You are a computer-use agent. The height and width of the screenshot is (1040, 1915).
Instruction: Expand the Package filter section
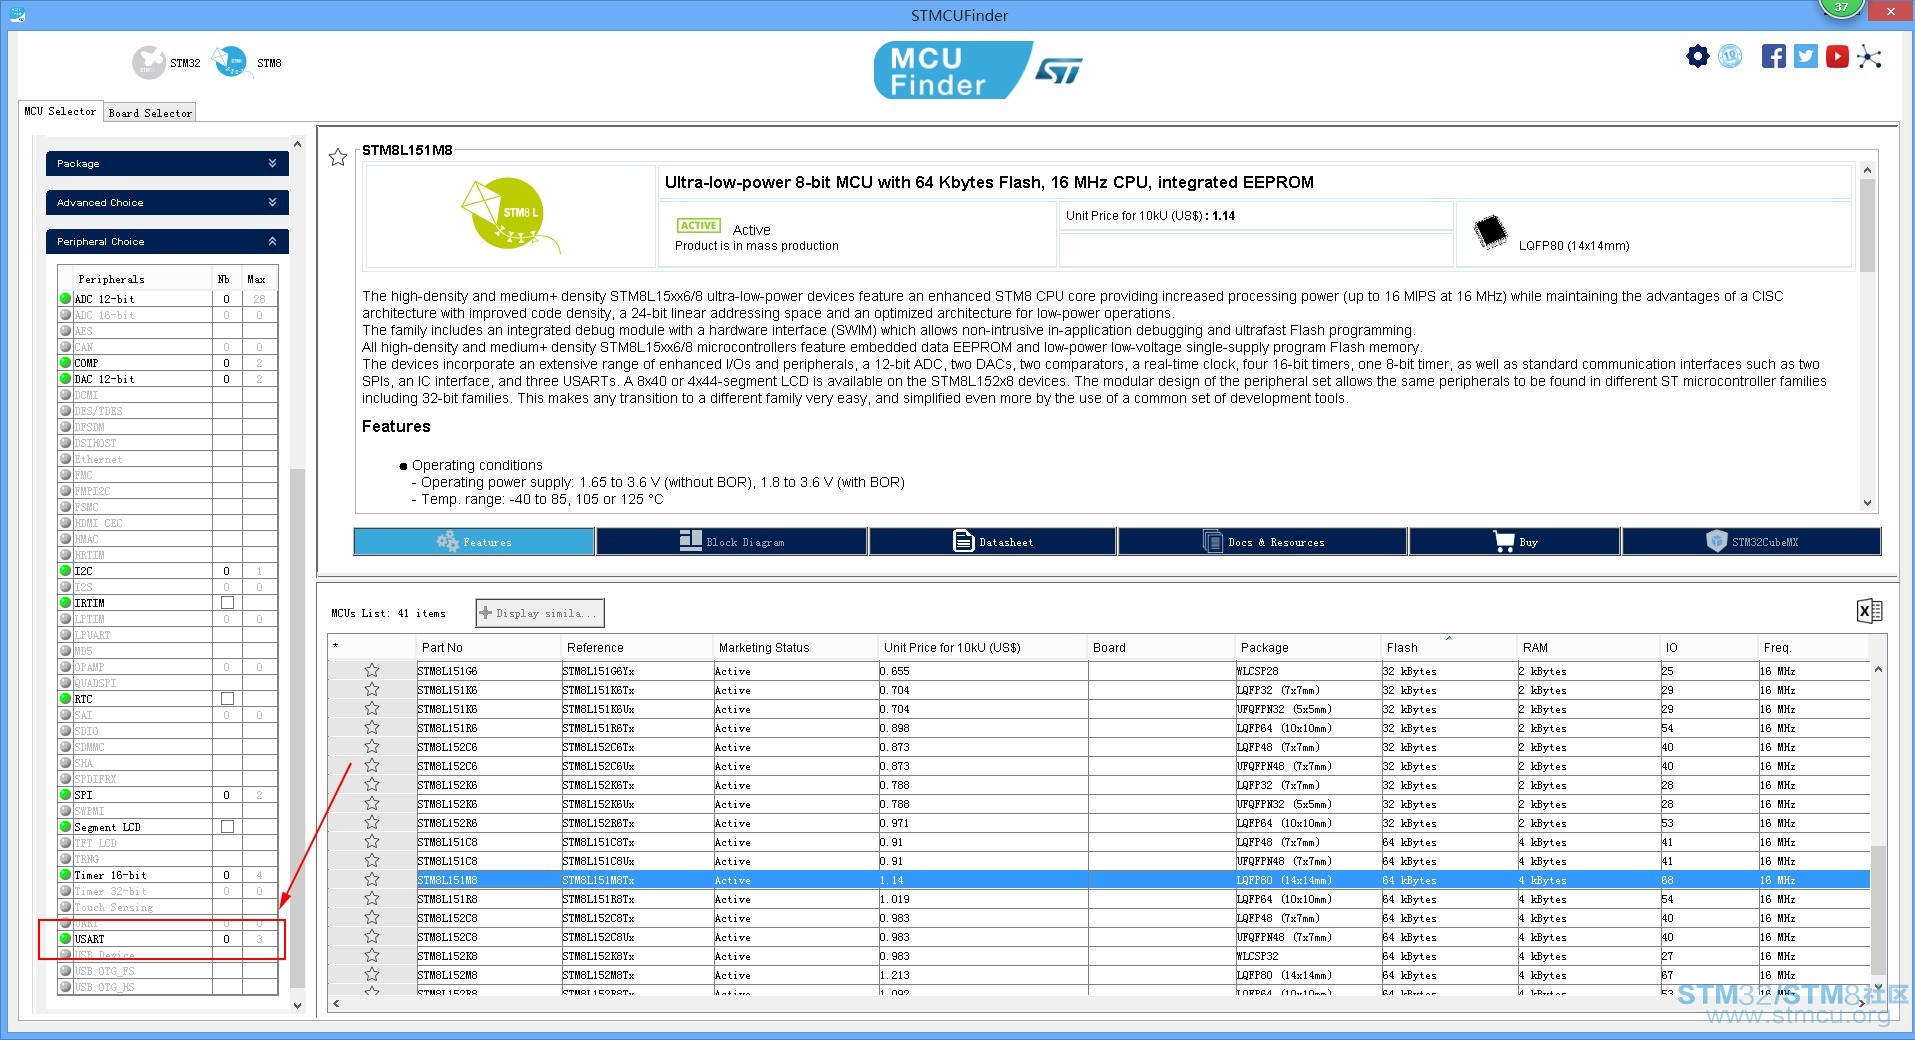click(x=167, y=163)
